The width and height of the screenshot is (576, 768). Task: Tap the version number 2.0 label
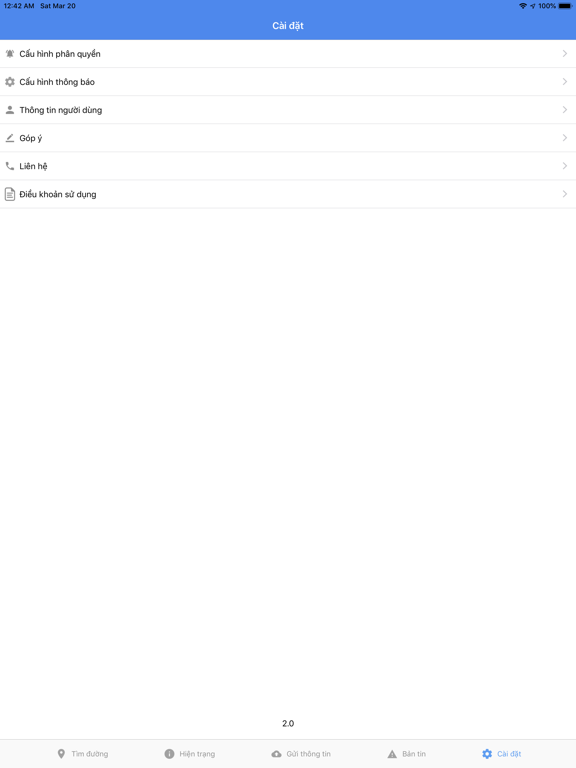288,723
